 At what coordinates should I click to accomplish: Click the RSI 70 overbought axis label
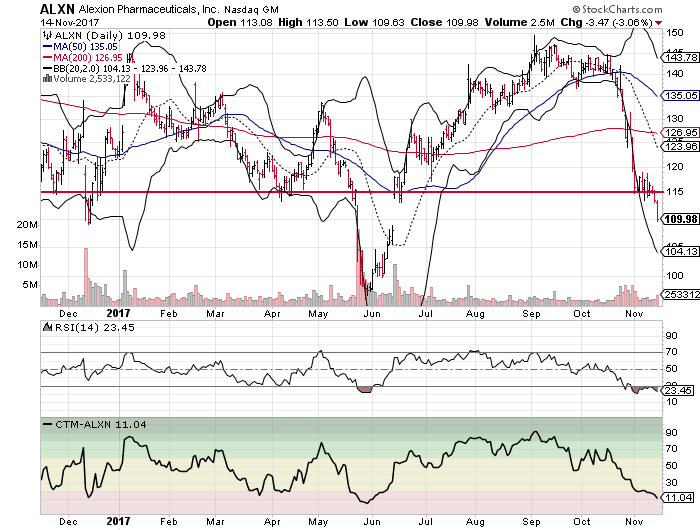pos(671,352)
